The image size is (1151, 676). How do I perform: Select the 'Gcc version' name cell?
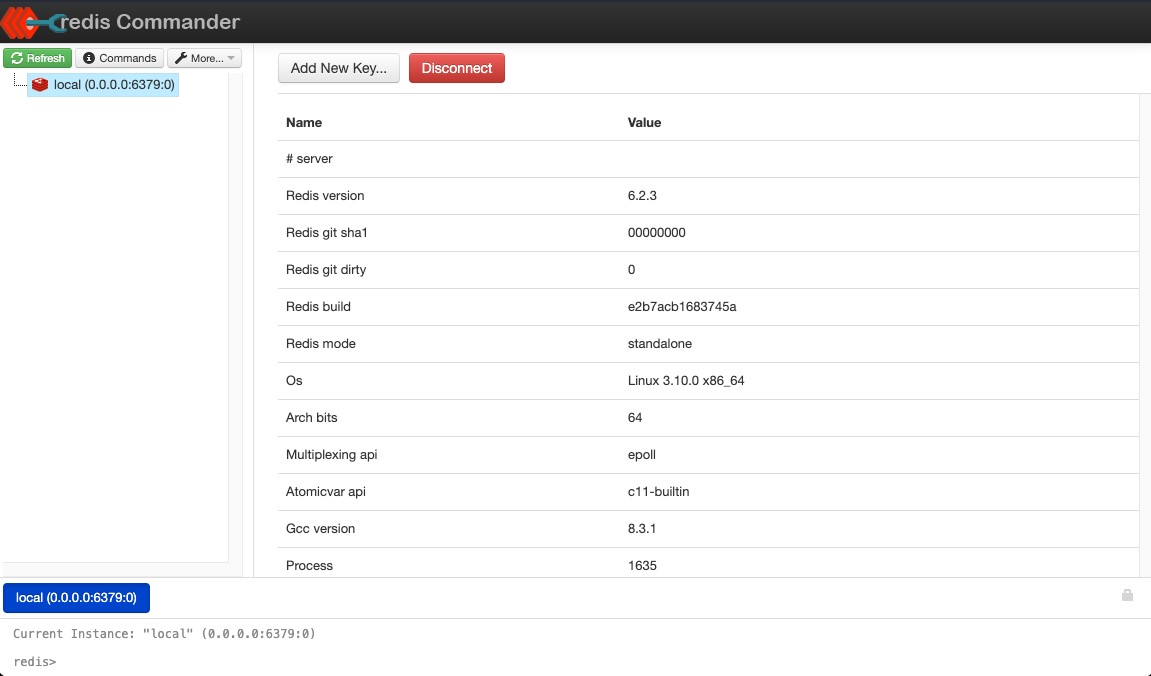(x=320, y=528)
